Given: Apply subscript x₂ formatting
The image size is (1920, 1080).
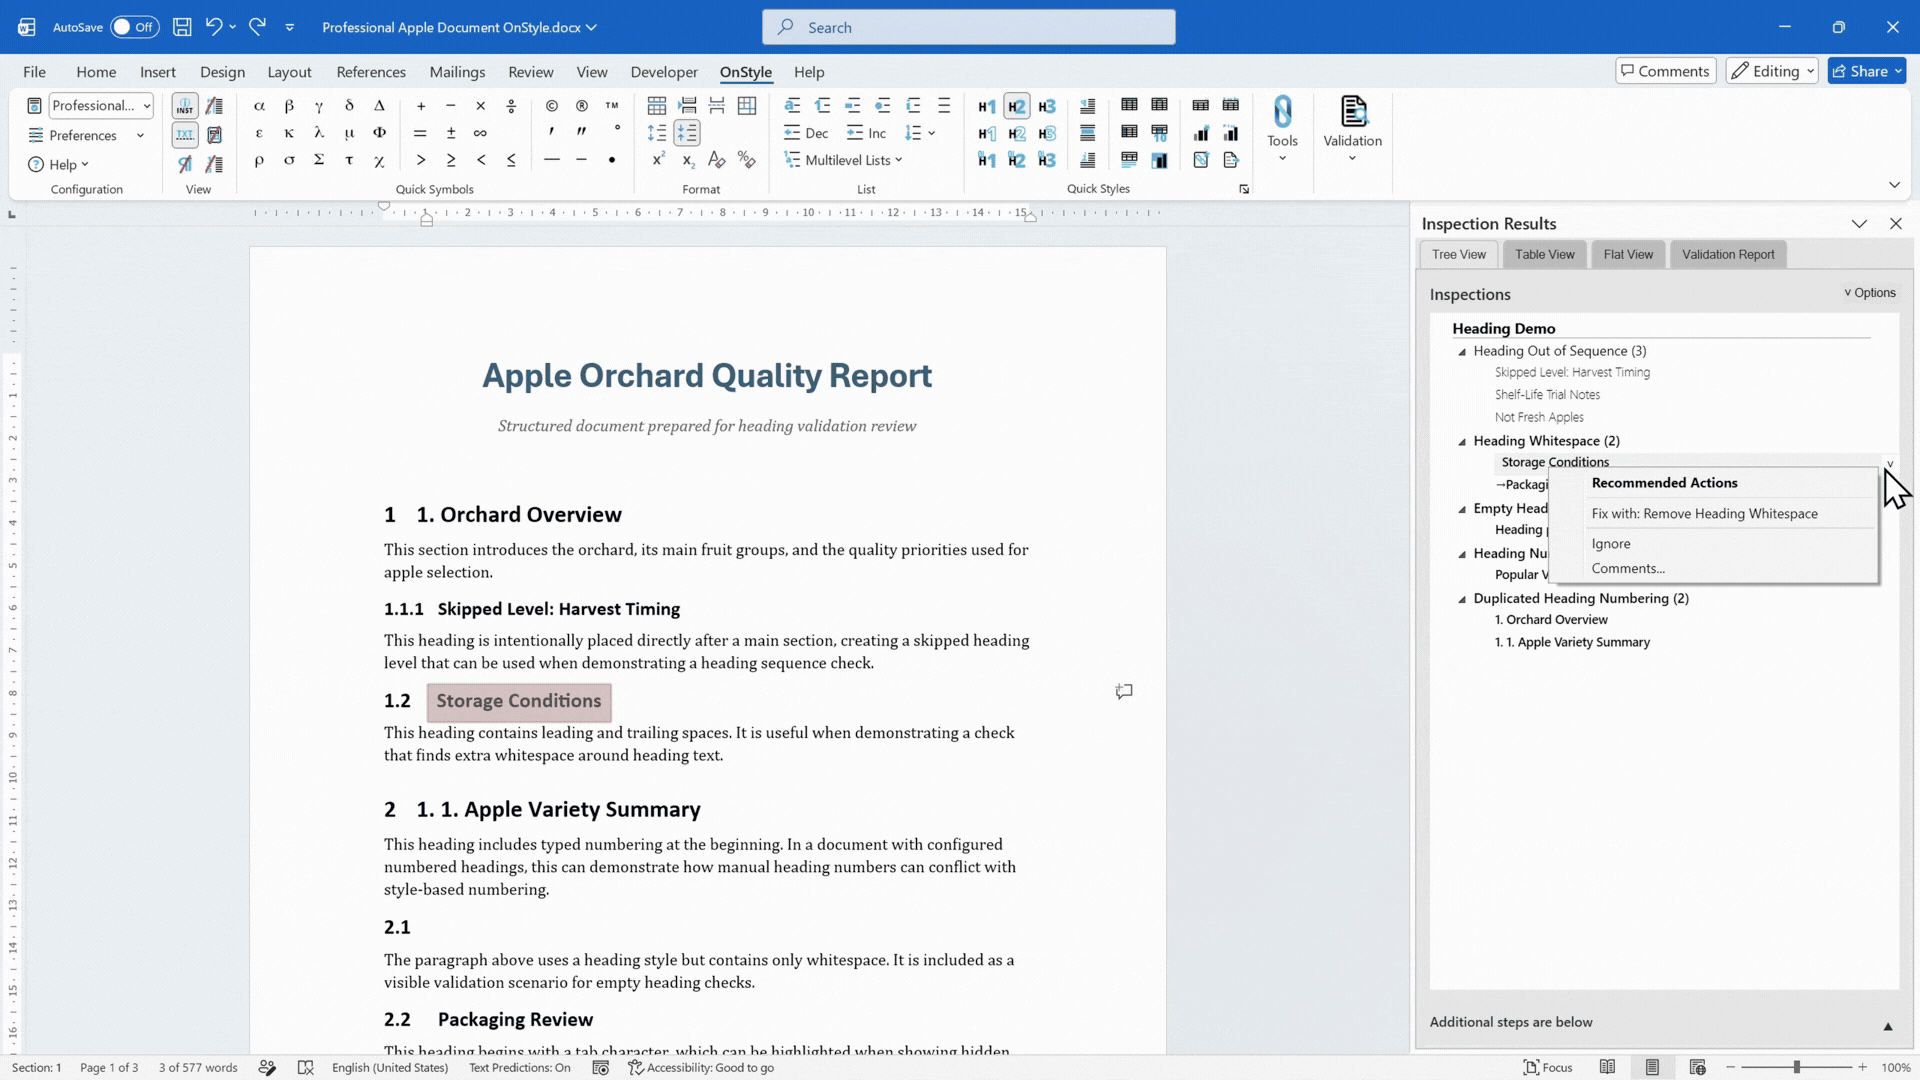Looking at the screenshot, I should (x=688, y=160).
